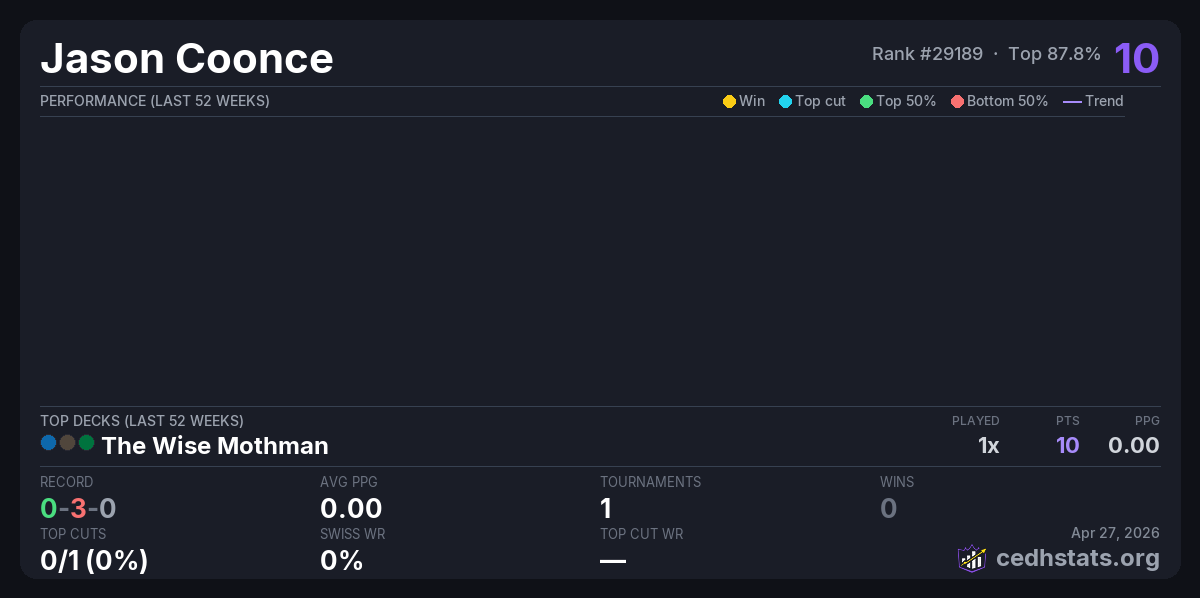Toggle the green Top 50% legend dot
The image size is (1200, 598).
tap(866, 101)
